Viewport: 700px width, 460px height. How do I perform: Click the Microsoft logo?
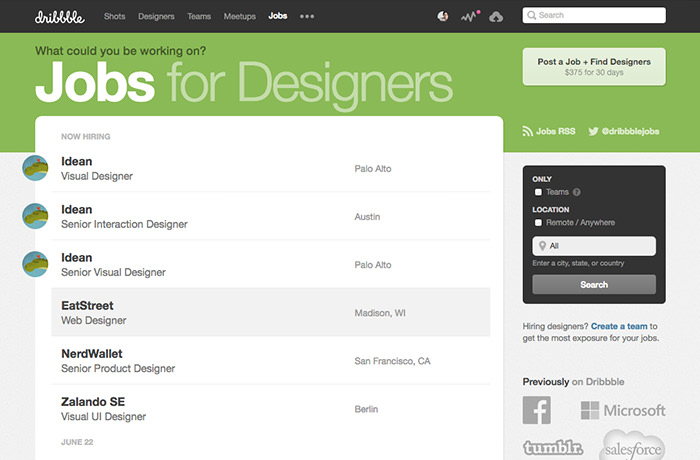(623, 410)
